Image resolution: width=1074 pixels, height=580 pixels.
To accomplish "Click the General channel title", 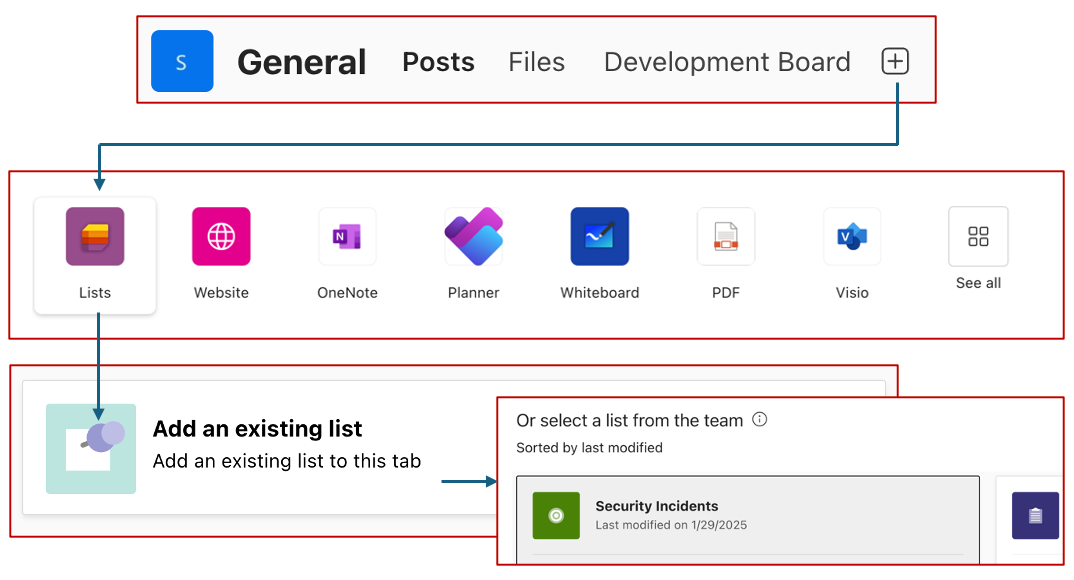I will point(301,62).
